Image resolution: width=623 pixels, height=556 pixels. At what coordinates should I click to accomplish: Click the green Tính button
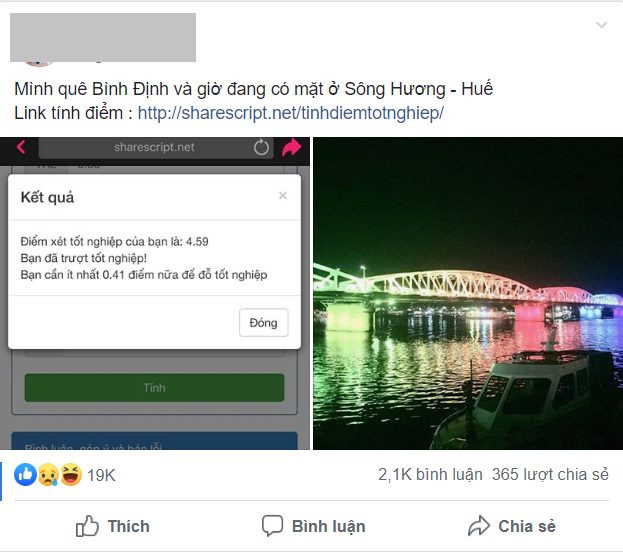tap(154, 387)
